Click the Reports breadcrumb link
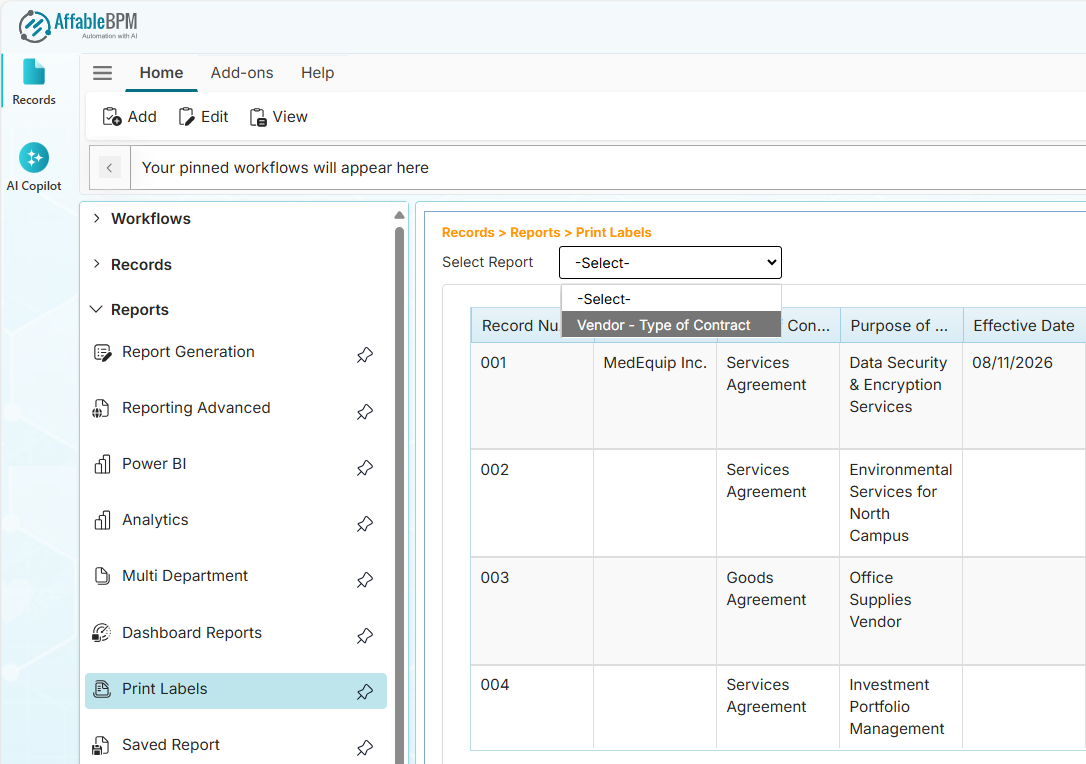The width and height of the screenshot is (1086, 764). tap(535, 233)
